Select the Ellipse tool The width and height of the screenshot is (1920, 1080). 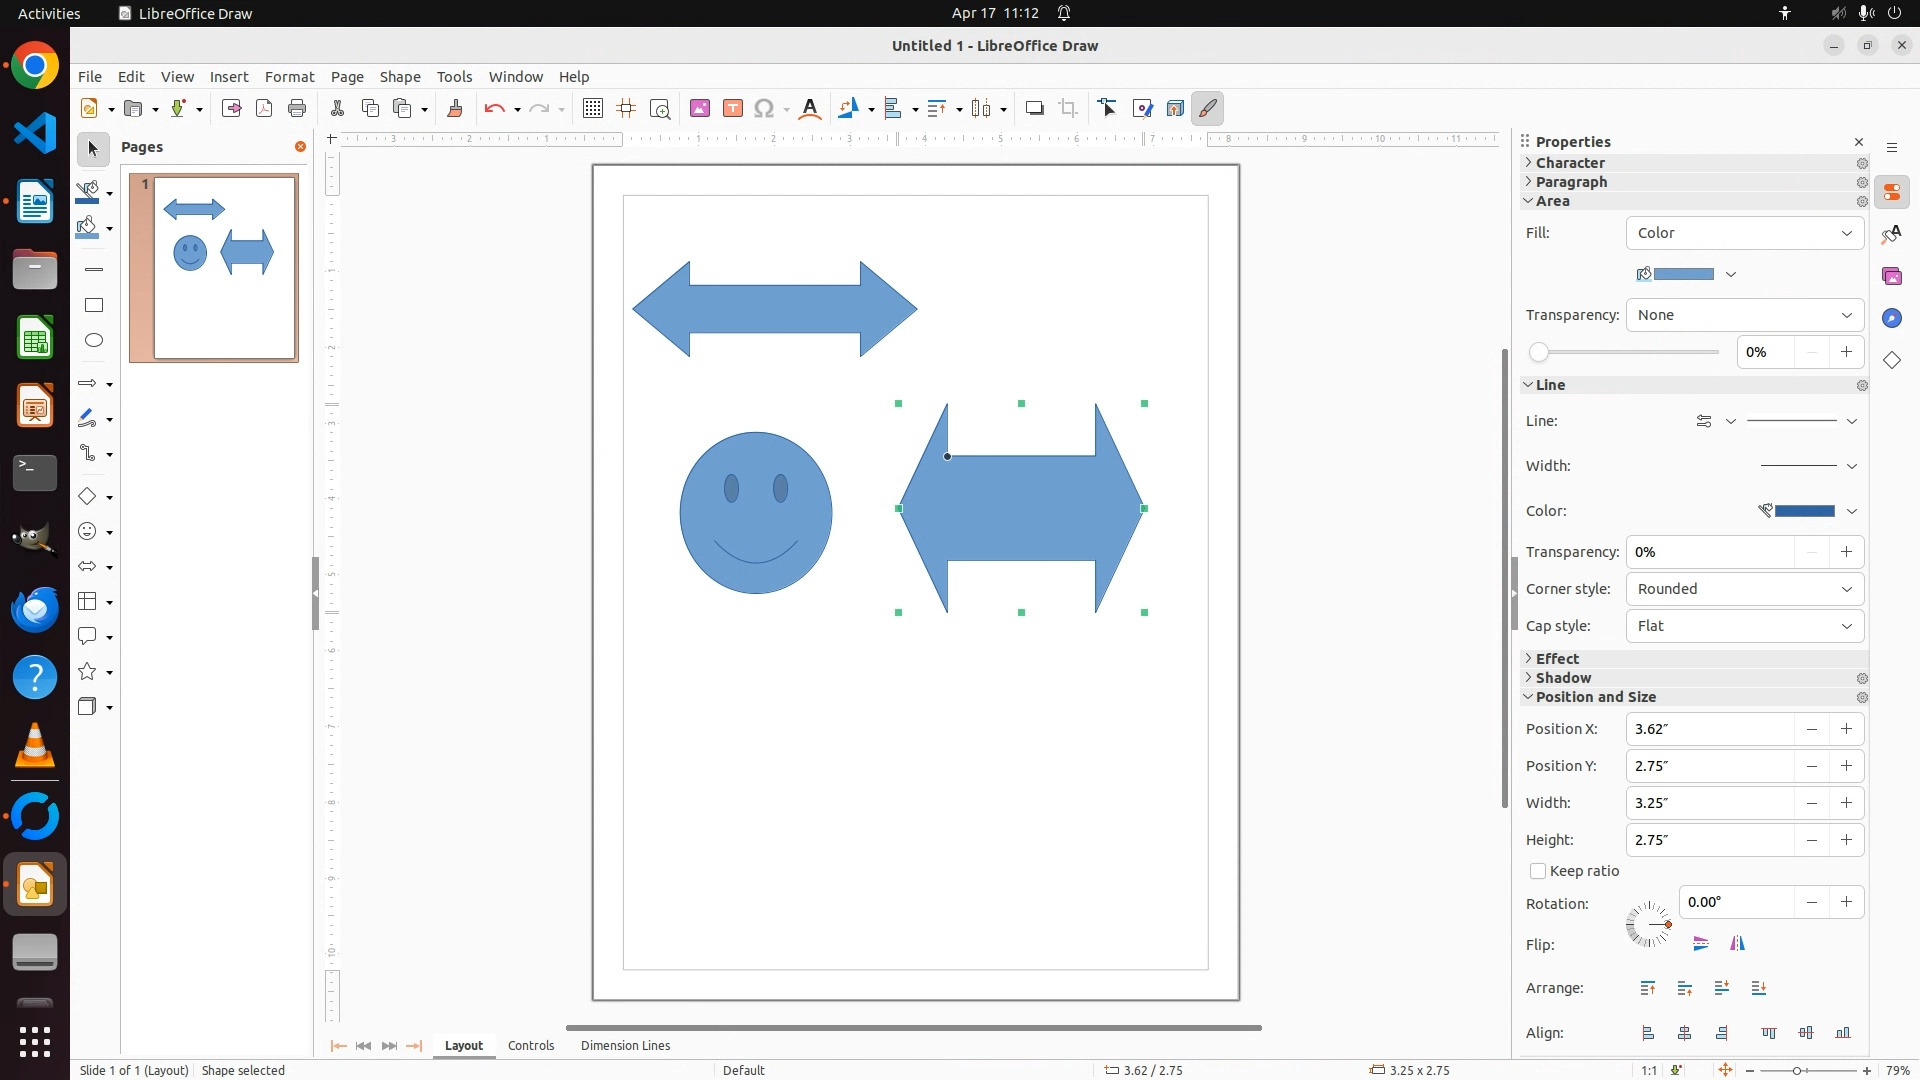[x=94, y=340]
